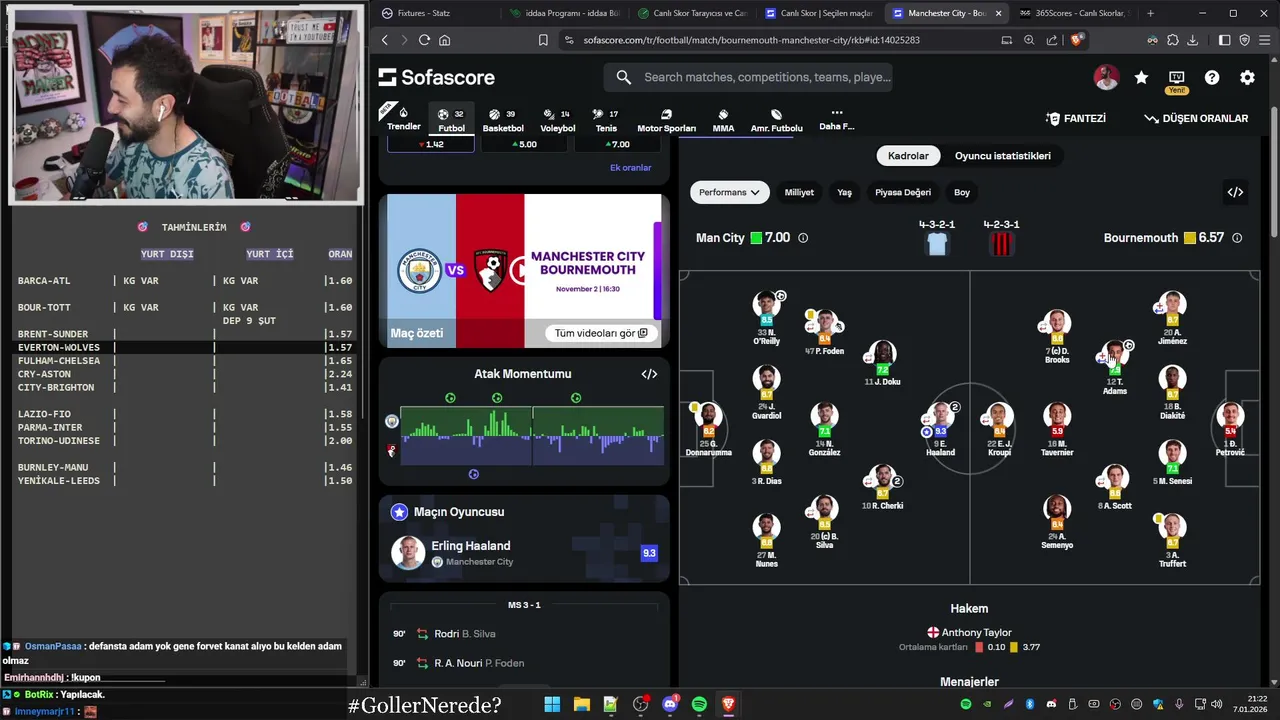Click info icon next to Man City 7.00

click(803, 238)
